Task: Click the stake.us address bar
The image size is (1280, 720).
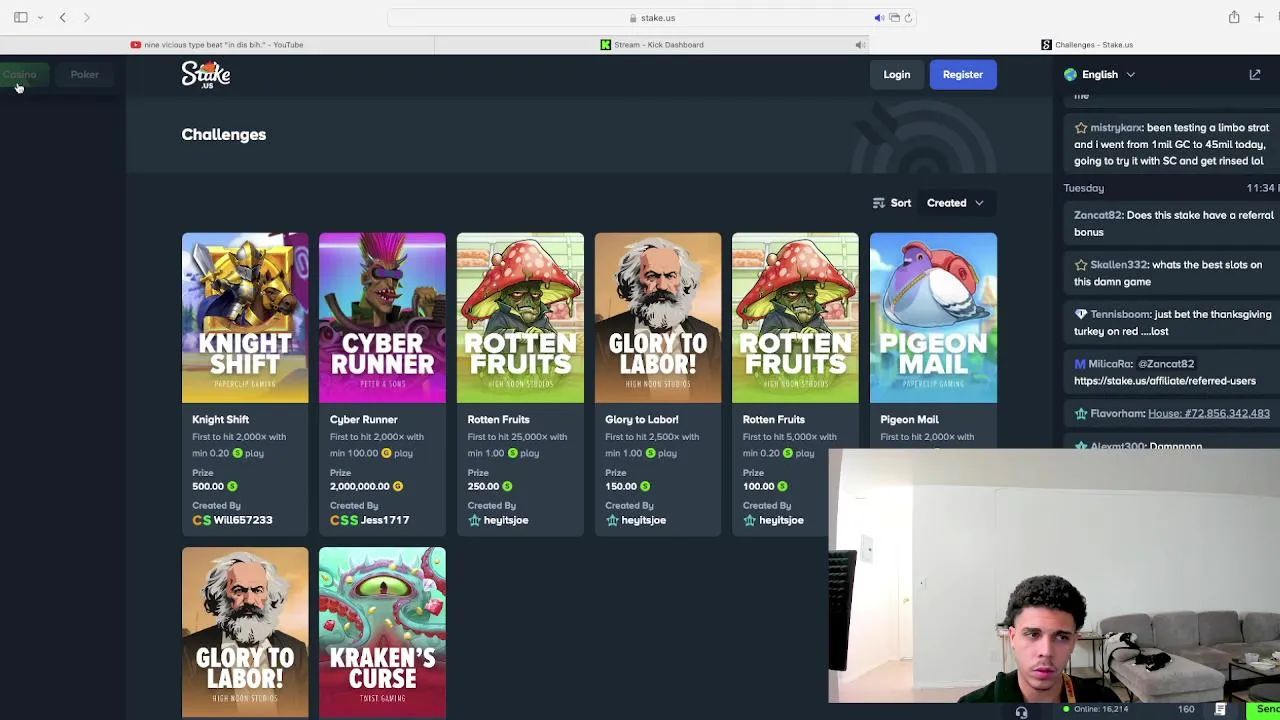Action: pos(652,18)
